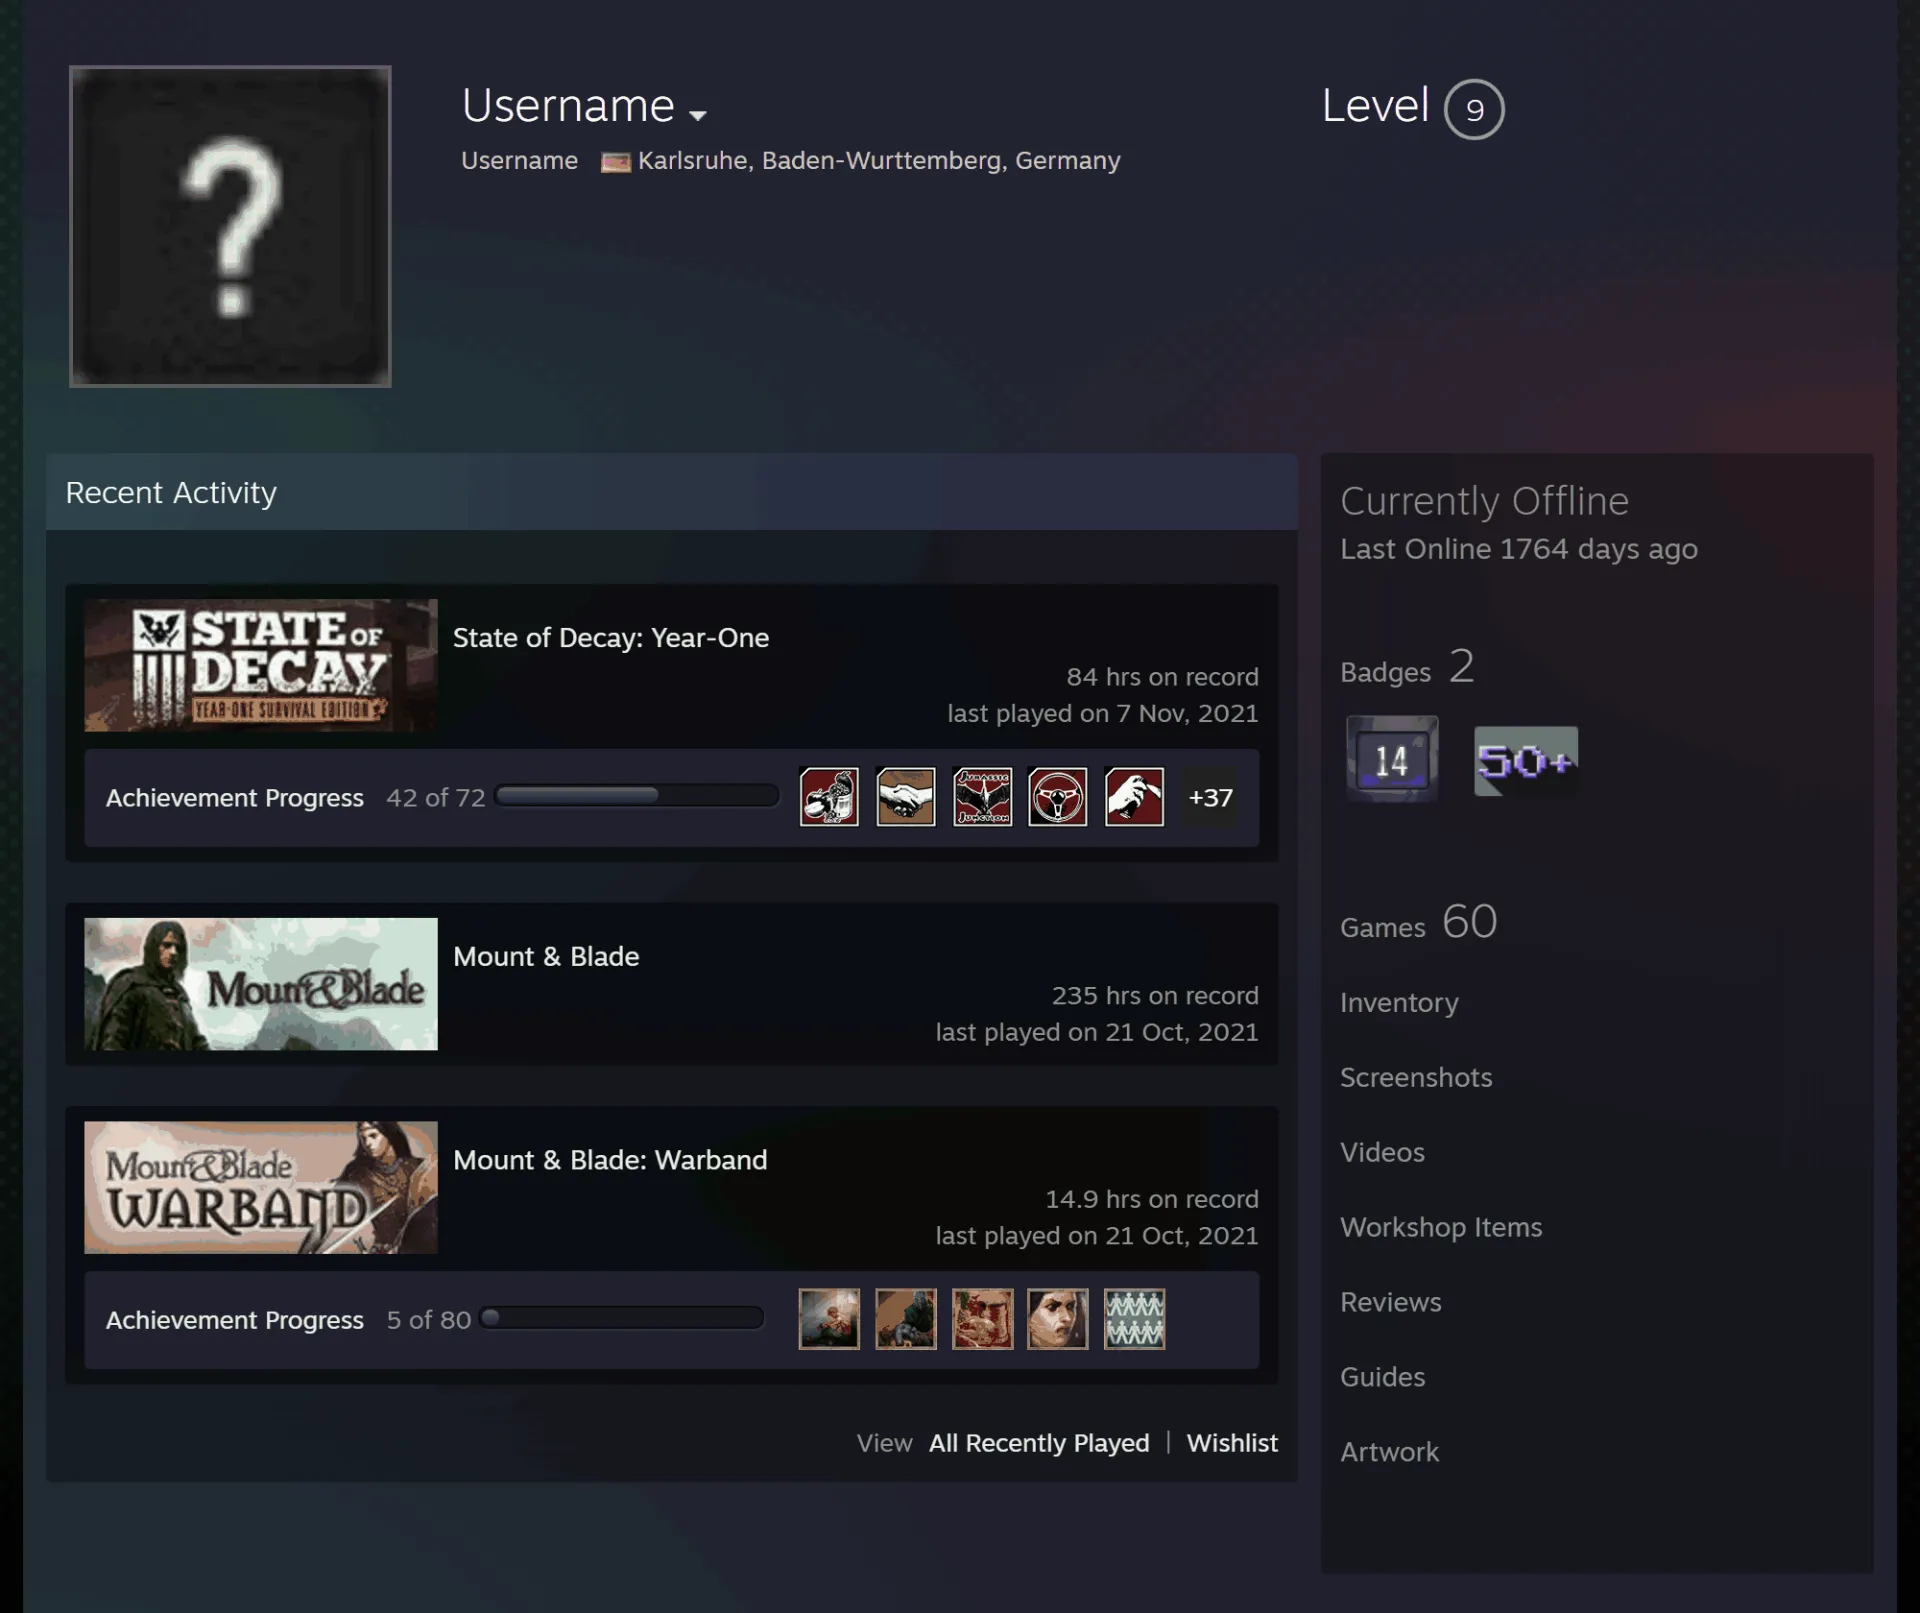Open State of Decay: Year-One title link
This screenshot has height=1613, width=1920.
[611, 638]
